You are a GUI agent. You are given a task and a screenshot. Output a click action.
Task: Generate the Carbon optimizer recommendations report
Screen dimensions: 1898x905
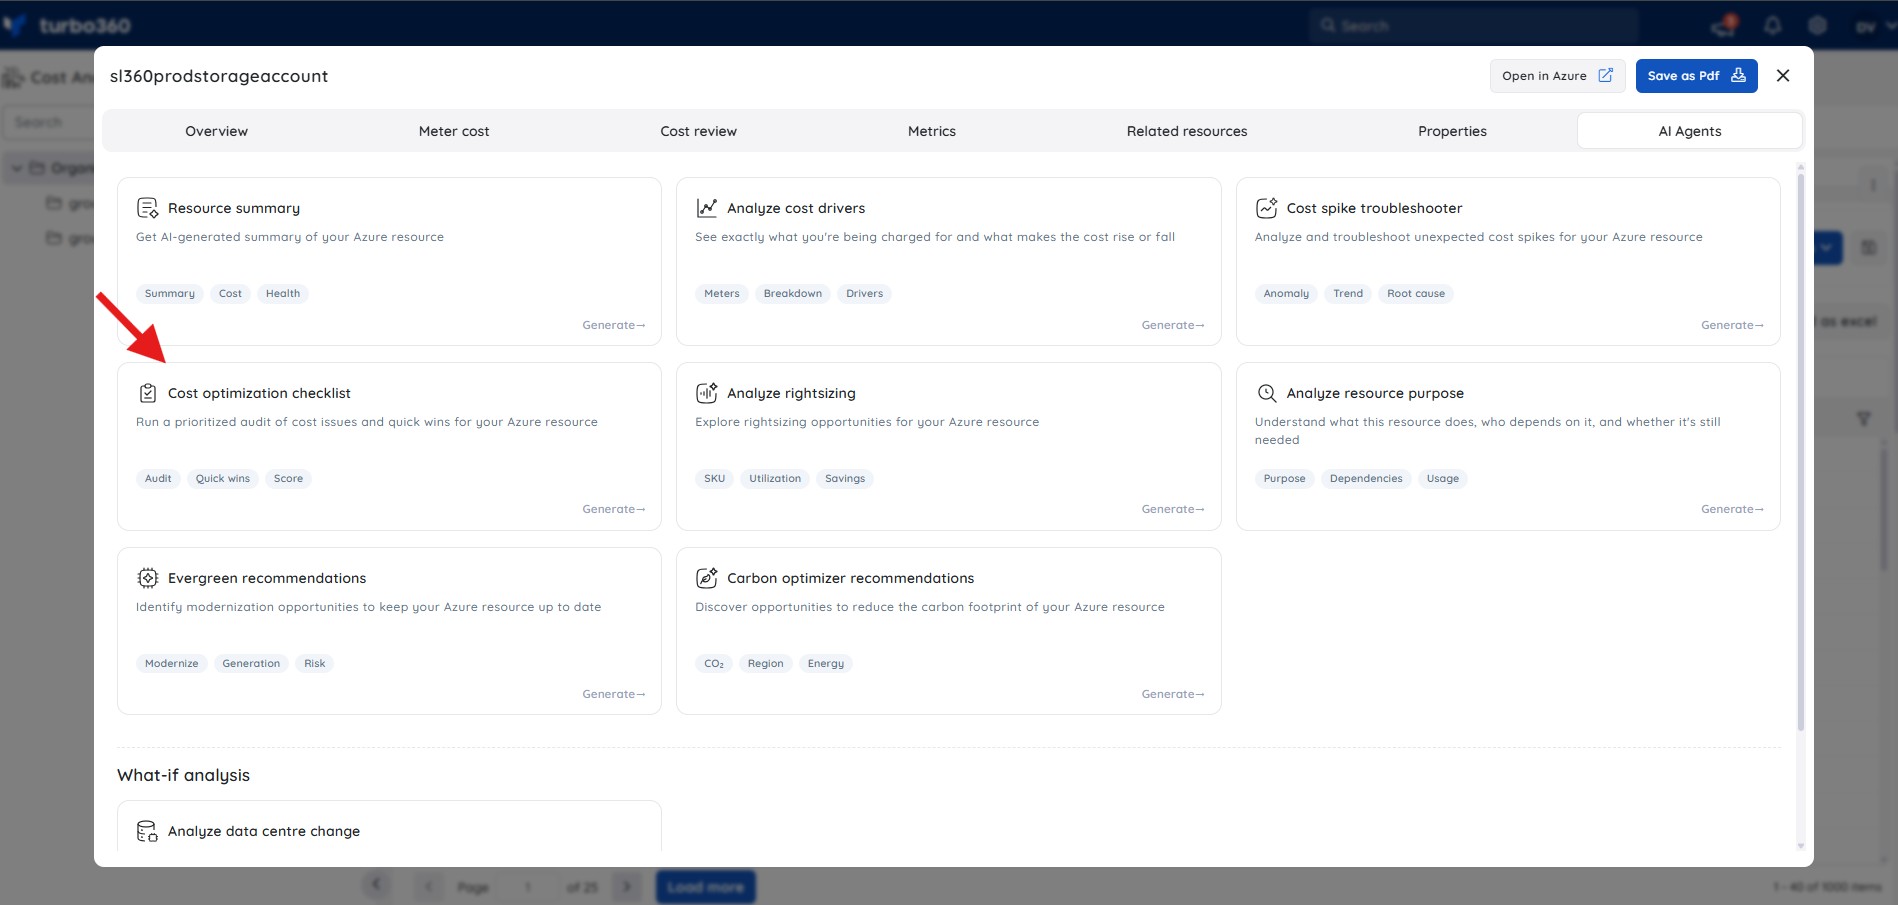pyautogui.click(x=1173, y=694)
